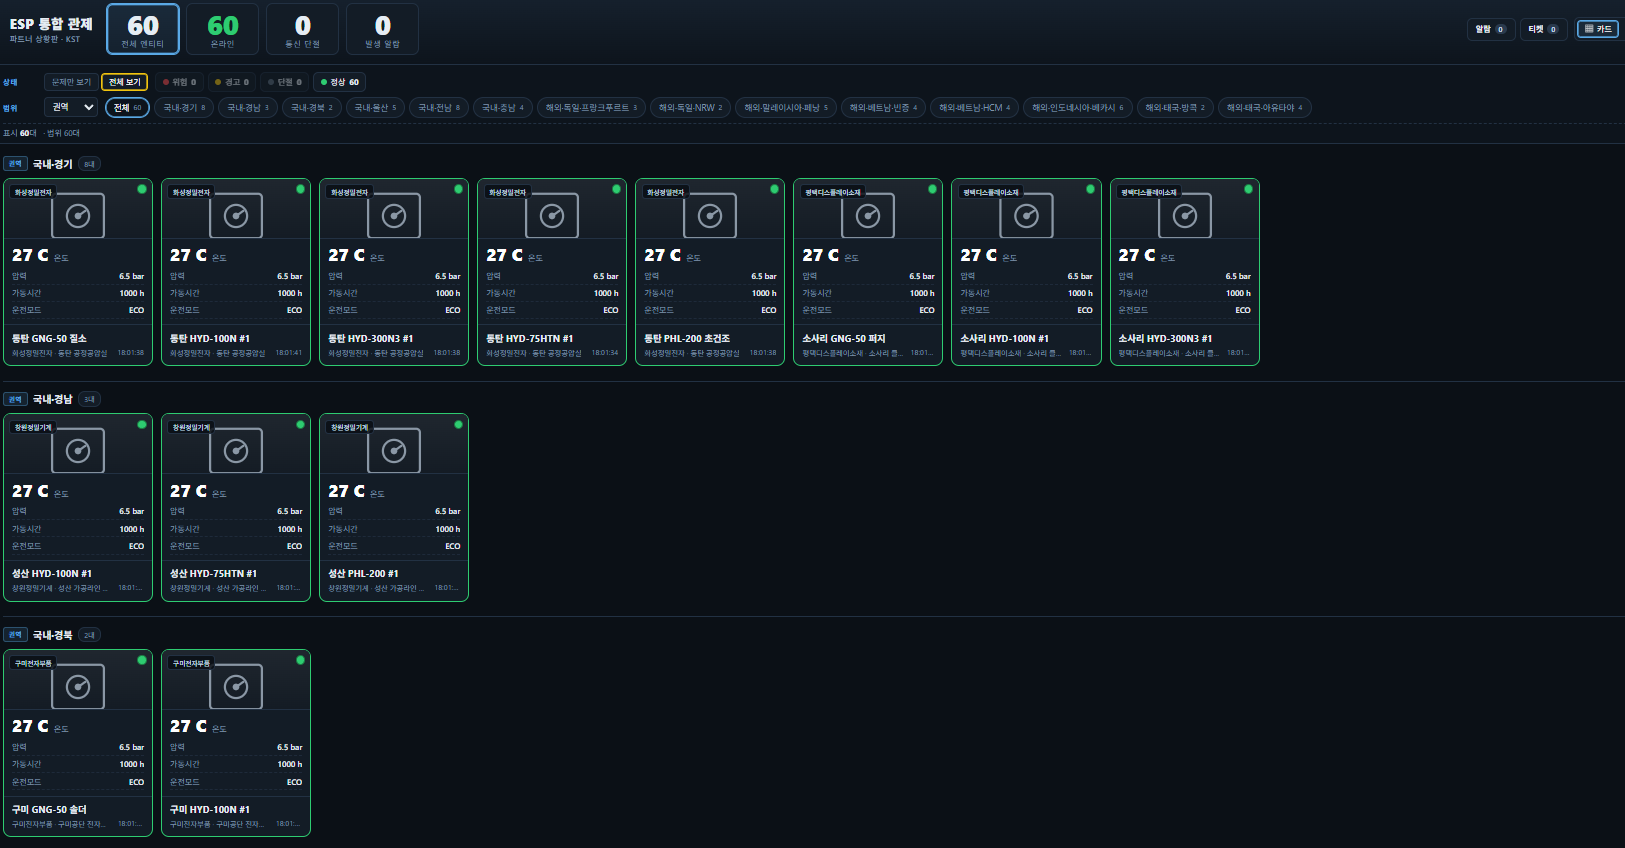The height and width of the screenshot is (848, 1625).
Task: Filter by 해외-태국-아유타야 chip
Action: 1265,107
